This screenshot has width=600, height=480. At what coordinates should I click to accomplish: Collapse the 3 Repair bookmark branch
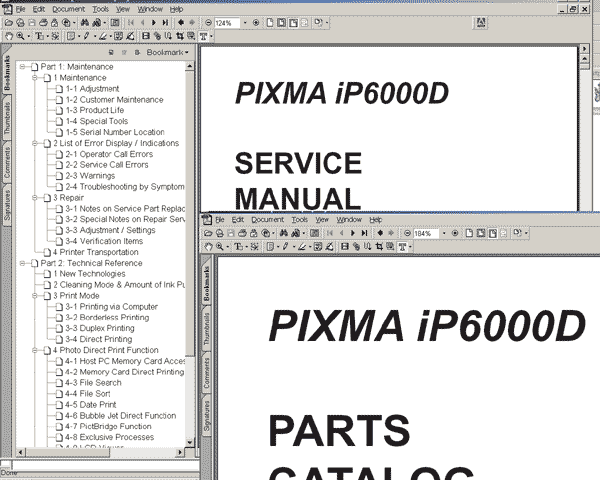click(x=34, y=198)
